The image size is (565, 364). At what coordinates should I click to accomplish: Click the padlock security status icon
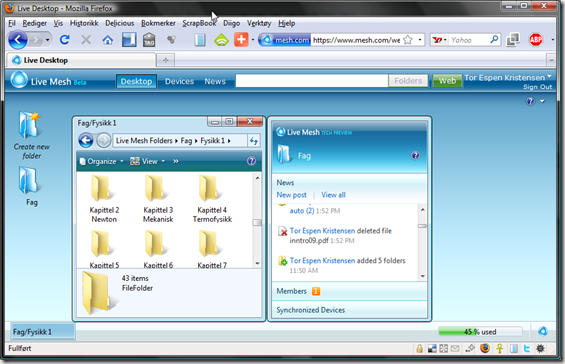pos(419,349)
